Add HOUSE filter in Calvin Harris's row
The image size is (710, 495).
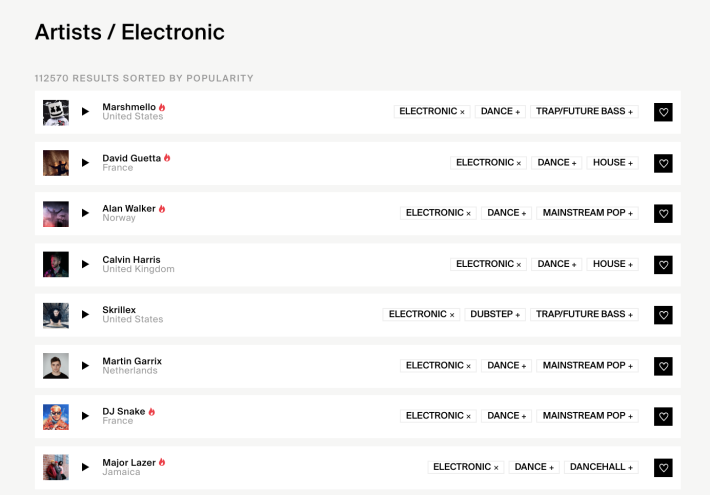[x=613, y=264]
